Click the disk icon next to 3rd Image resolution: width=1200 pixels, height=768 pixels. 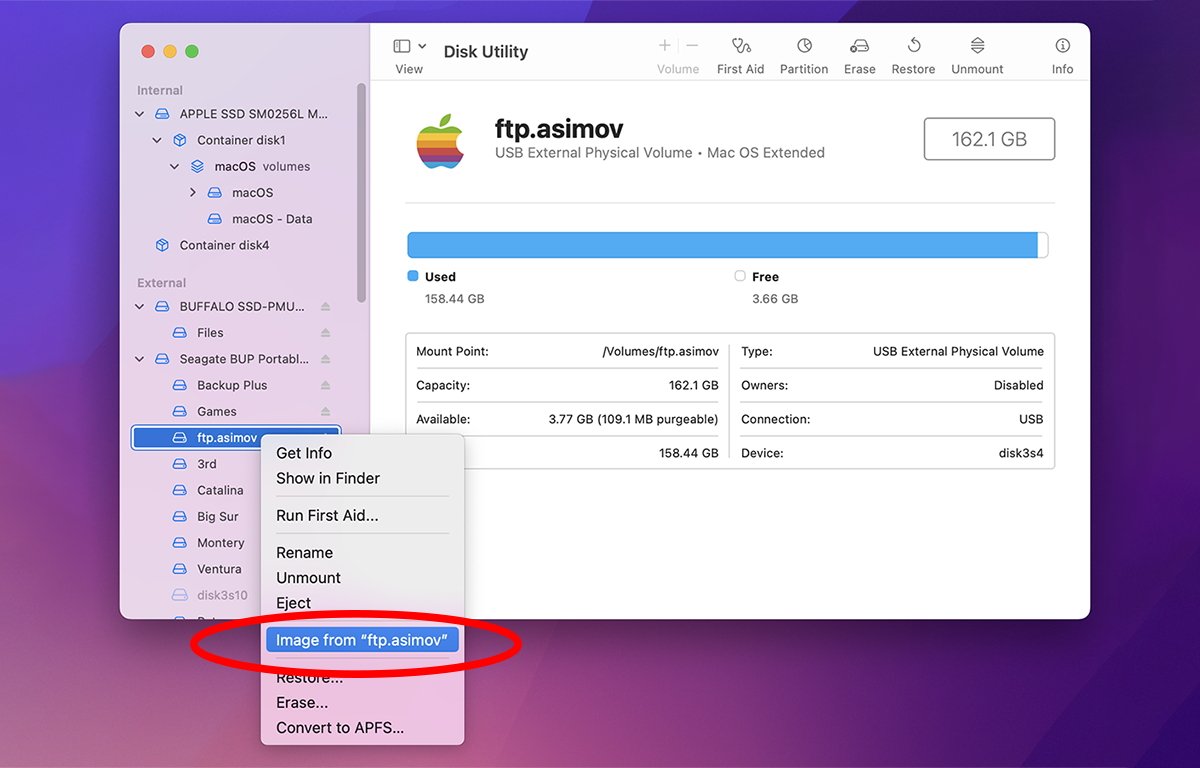click(x=180, y=464)
